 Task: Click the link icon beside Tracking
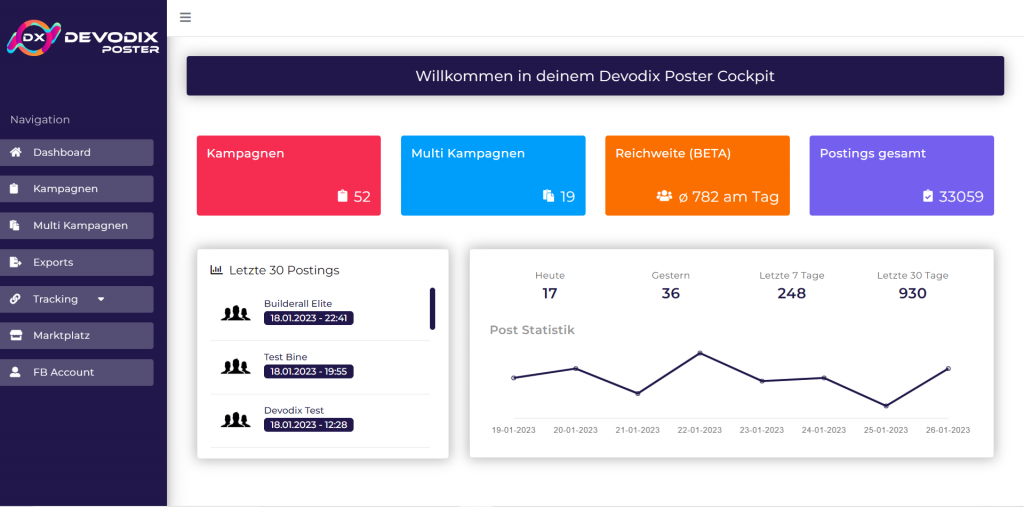point(15,299)
